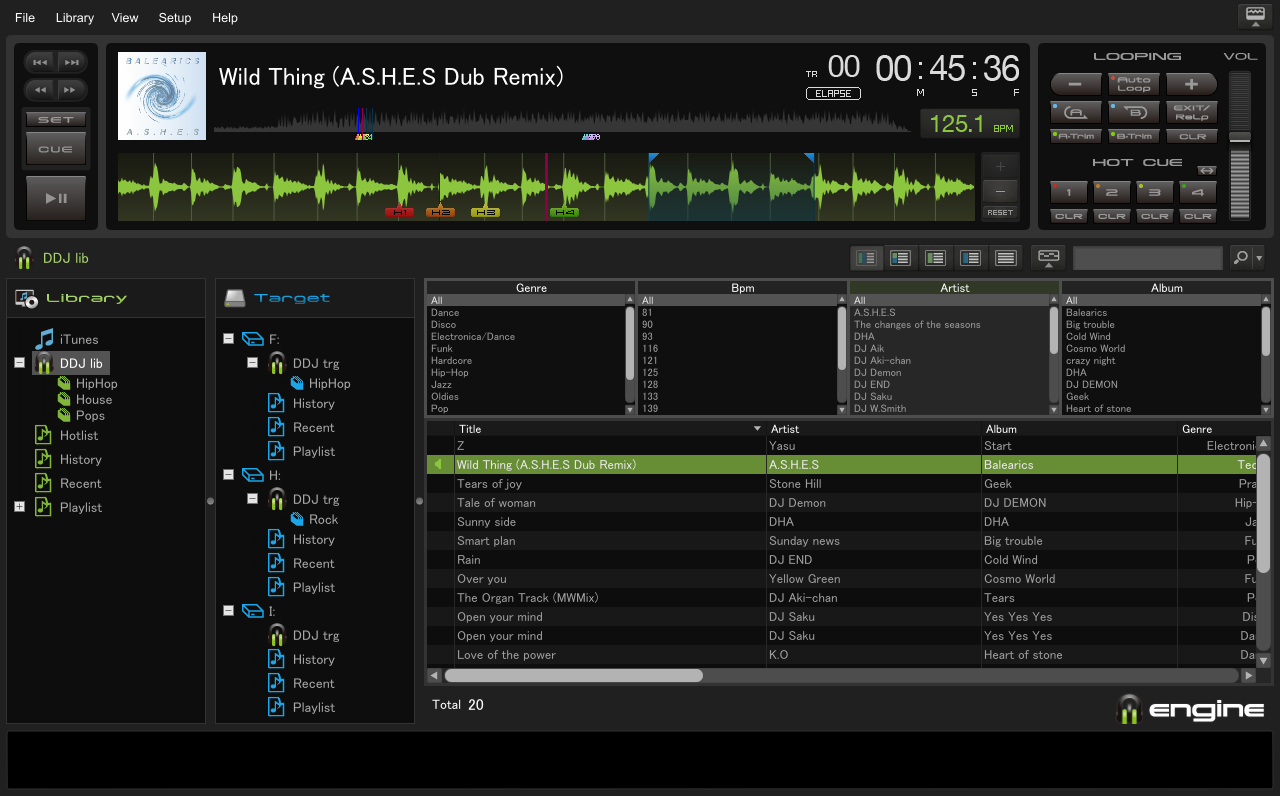Collapse the I: drive in Target
1280x796 pixels.
point(228,611)
